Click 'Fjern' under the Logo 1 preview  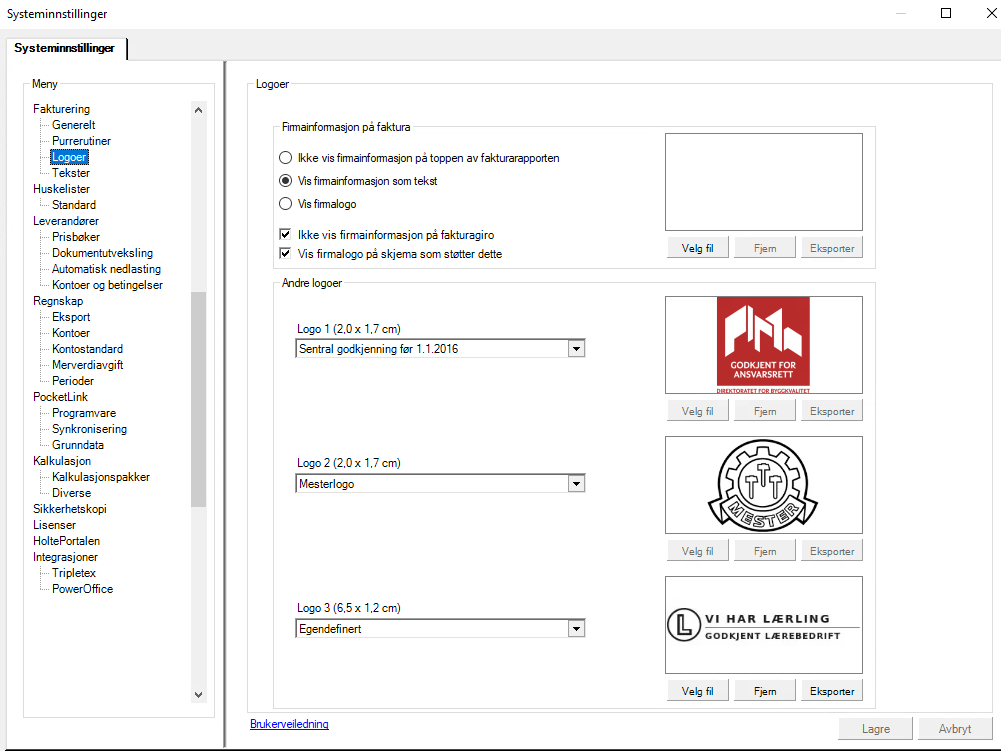765,411
